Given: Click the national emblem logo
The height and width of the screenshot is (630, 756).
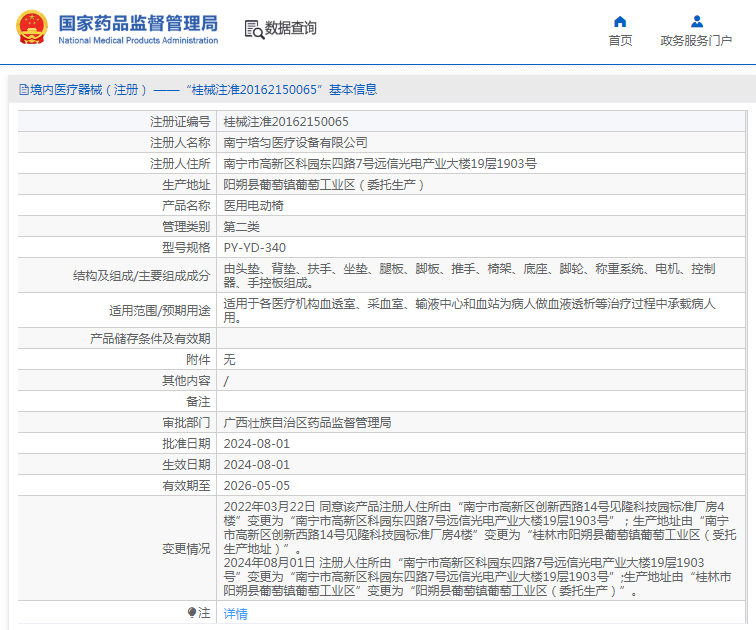Looking at the screenshot, I should click(32, 28).
